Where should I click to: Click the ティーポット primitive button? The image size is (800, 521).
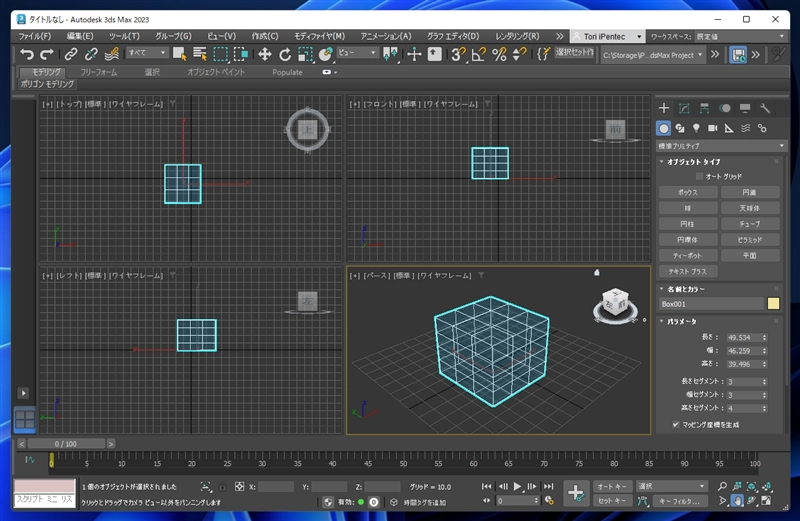[x=688, y=256]
